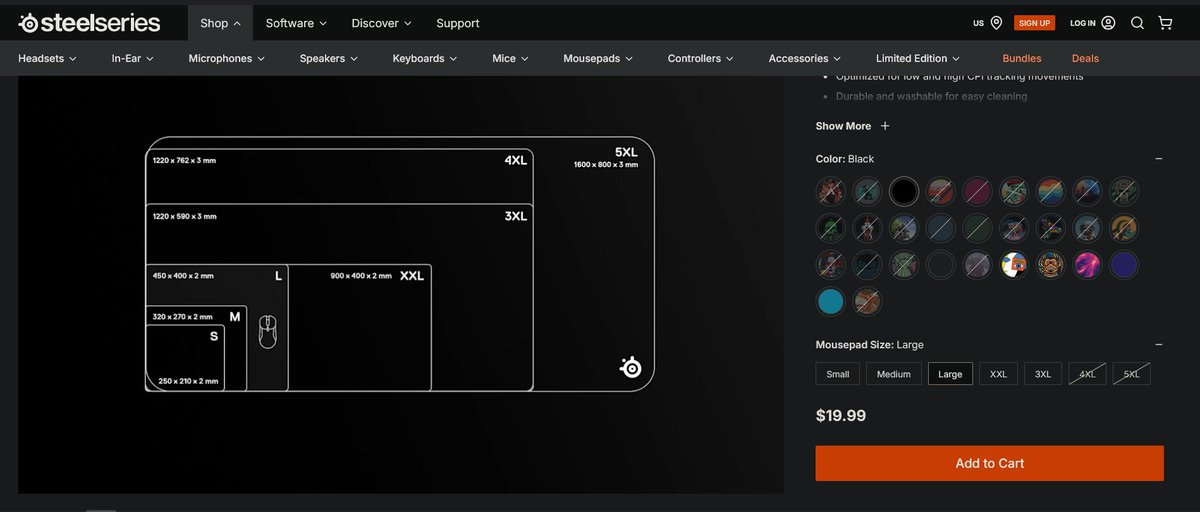The width and height of the screenshot is (1200, 512).
Task: Choose the orange monkey face art swatch
Action: click(1051, 264)
